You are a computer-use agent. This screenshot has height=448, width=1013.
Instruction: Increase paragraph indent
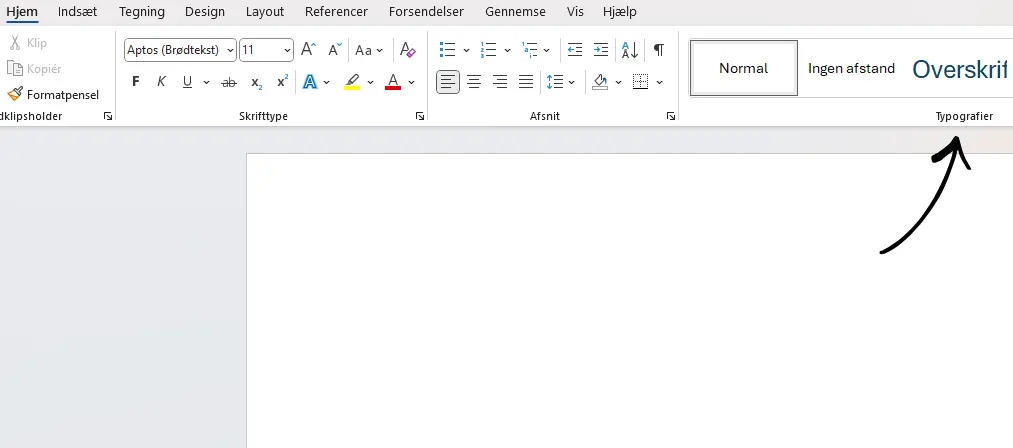(x=601, y=50)
